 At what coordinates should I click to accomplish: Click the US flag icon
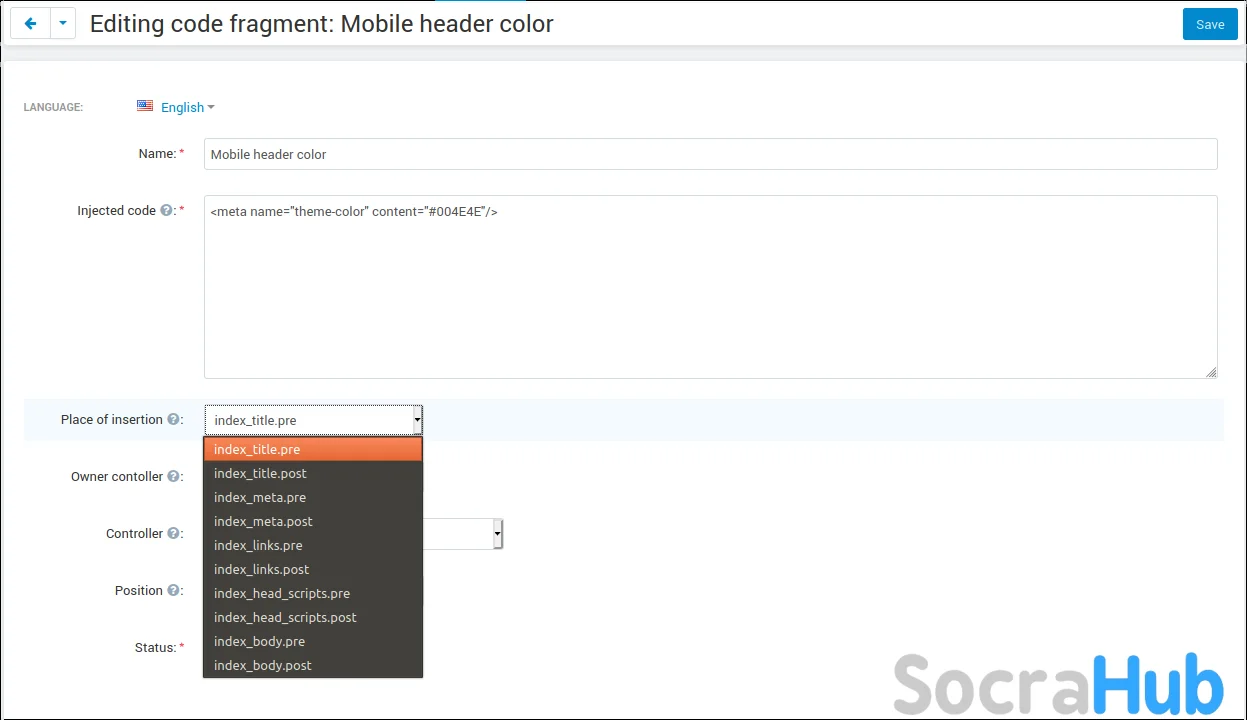145,106
